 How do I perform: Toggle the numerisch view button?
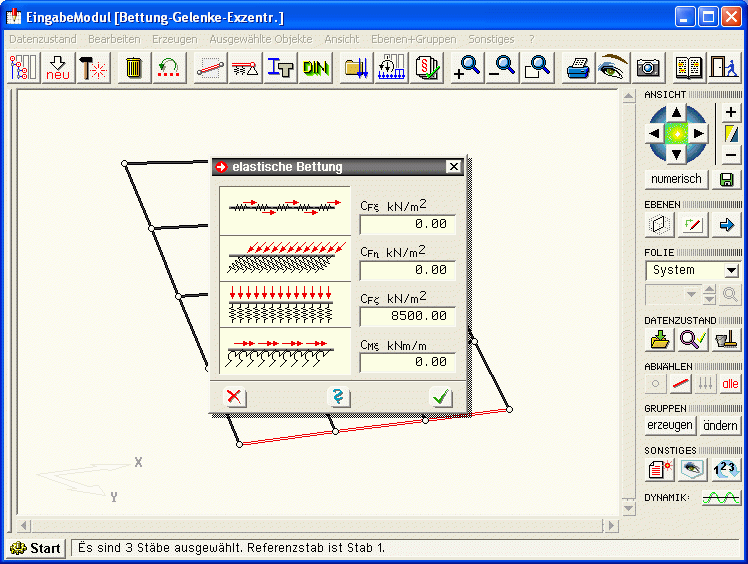(x=676, y=180)
